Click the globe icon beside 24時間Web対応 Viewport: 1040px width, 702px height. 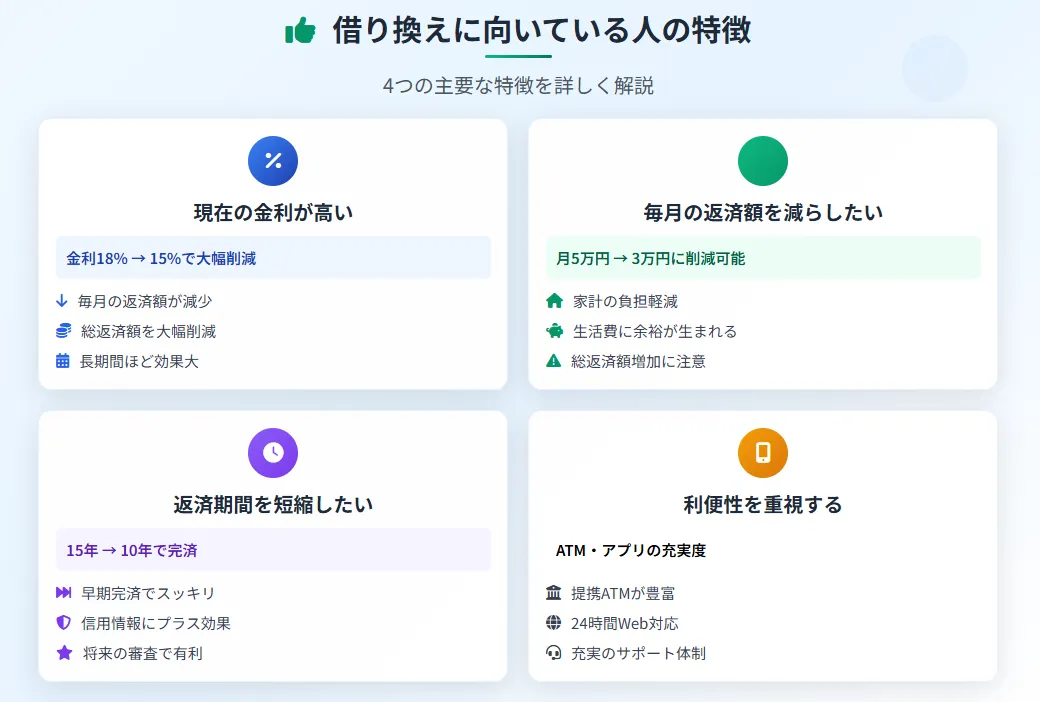(x=554, y=622)
